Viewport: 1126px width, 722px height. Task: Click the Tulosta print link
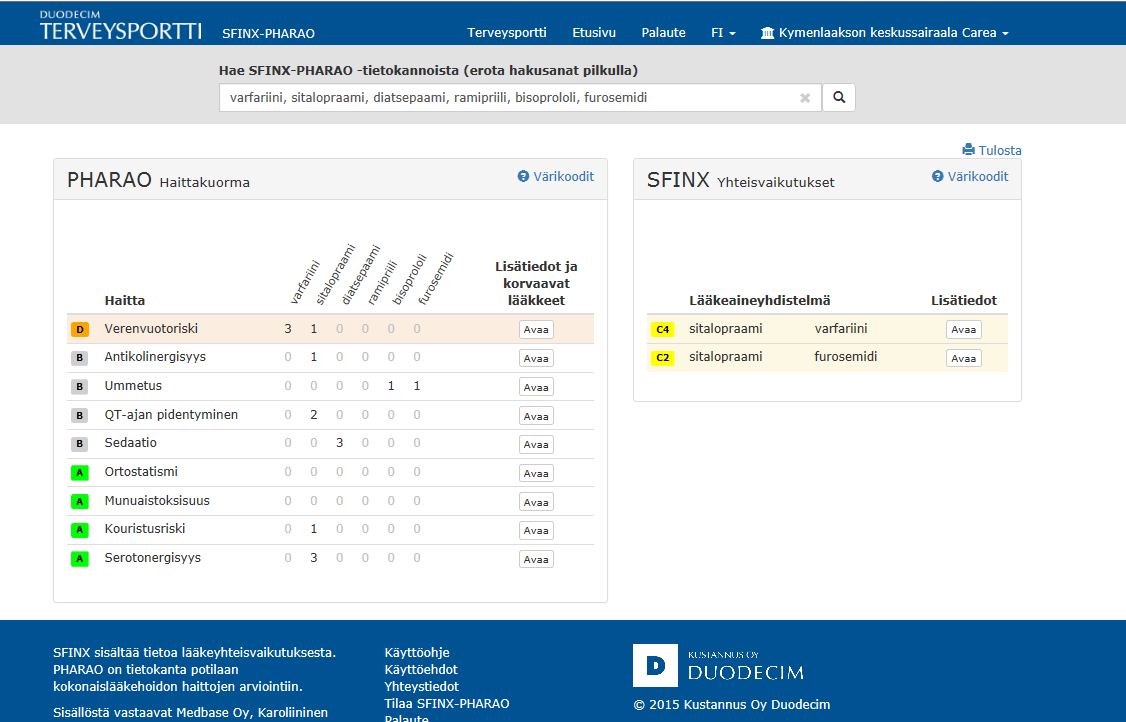pos(992,150)
